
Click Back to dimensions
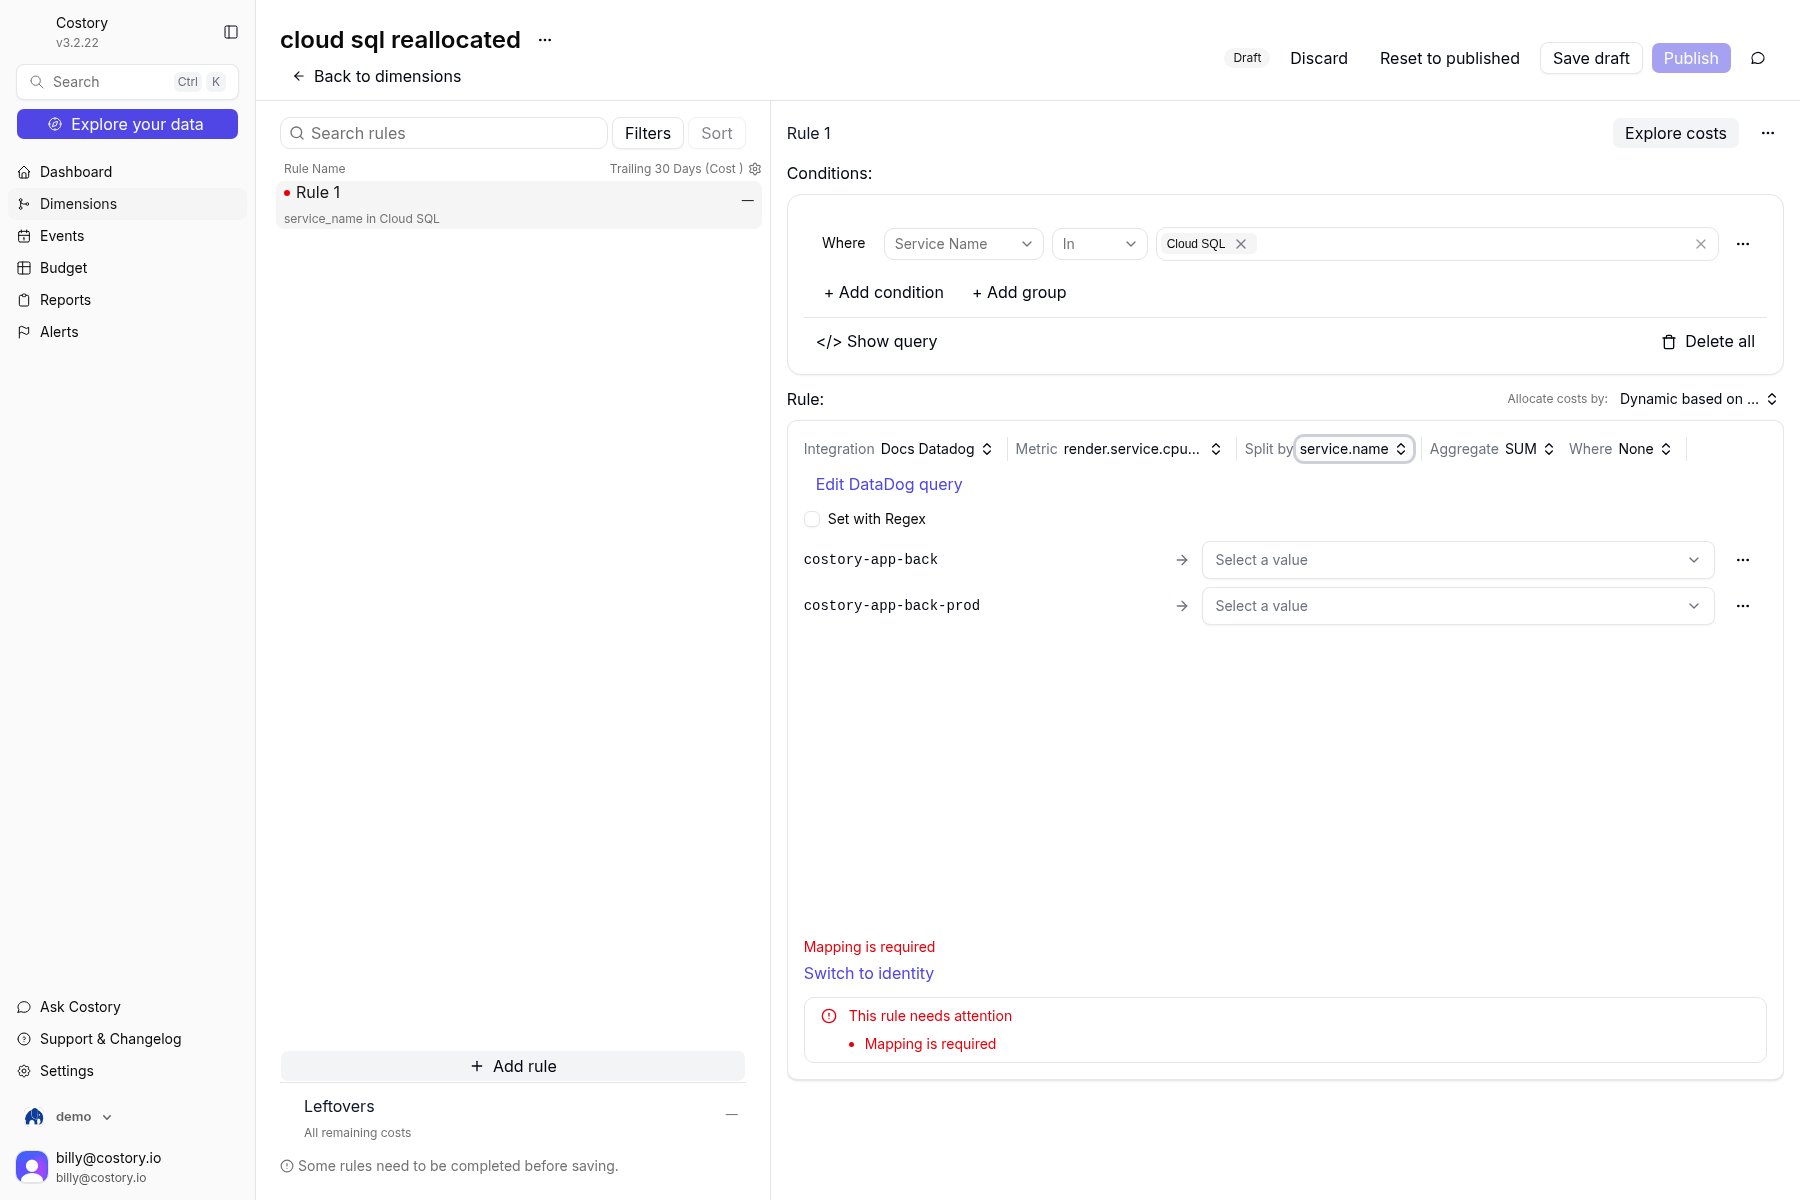coord(377,76)
